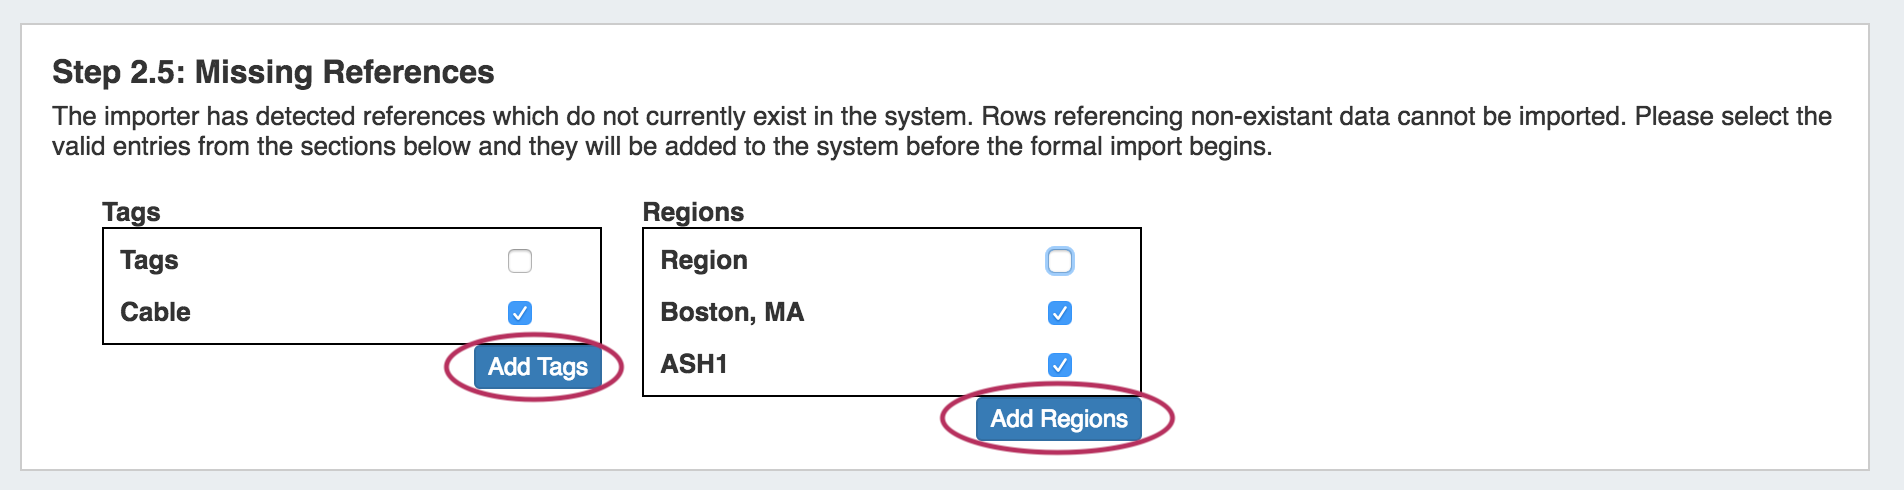Uncheck the Cable tag checkbox
This screenshot has height=490, width=1904.
click(x=520, y=313)
